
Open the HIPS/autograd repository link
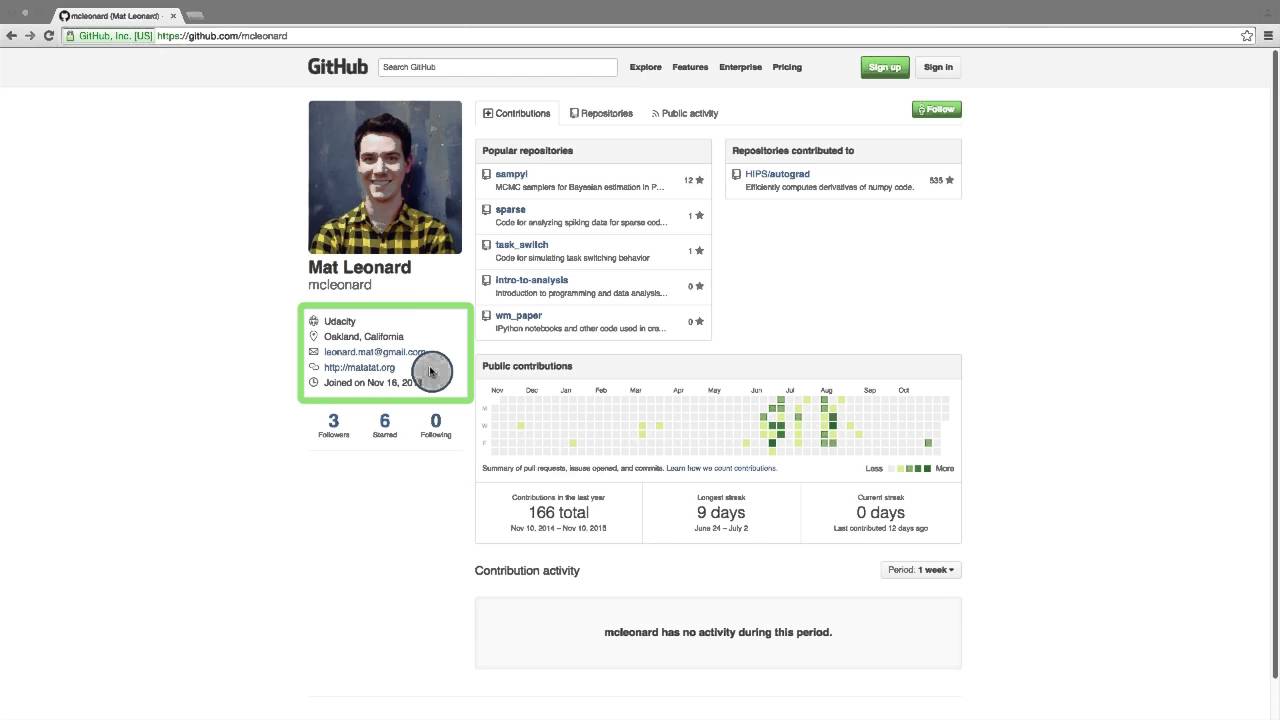(x=777, y=174)
